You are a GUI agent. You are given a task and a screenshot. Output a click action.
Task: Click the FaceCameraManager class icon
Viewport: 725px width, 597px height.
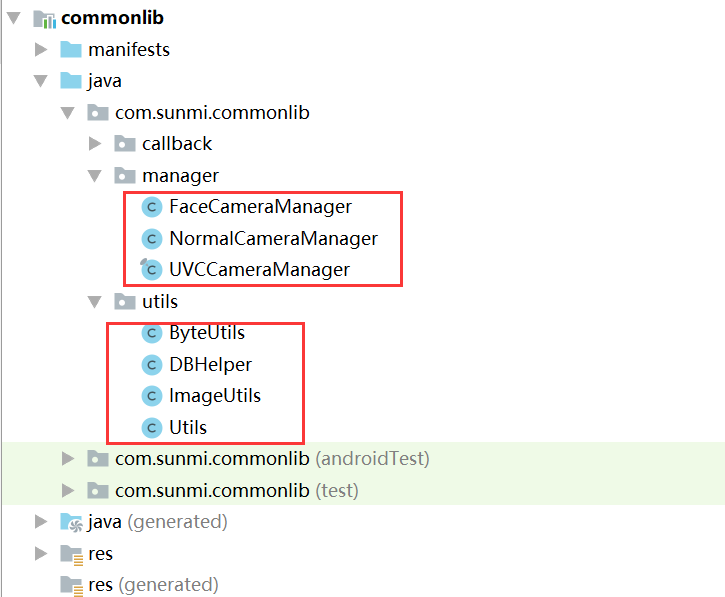[152, 207]
